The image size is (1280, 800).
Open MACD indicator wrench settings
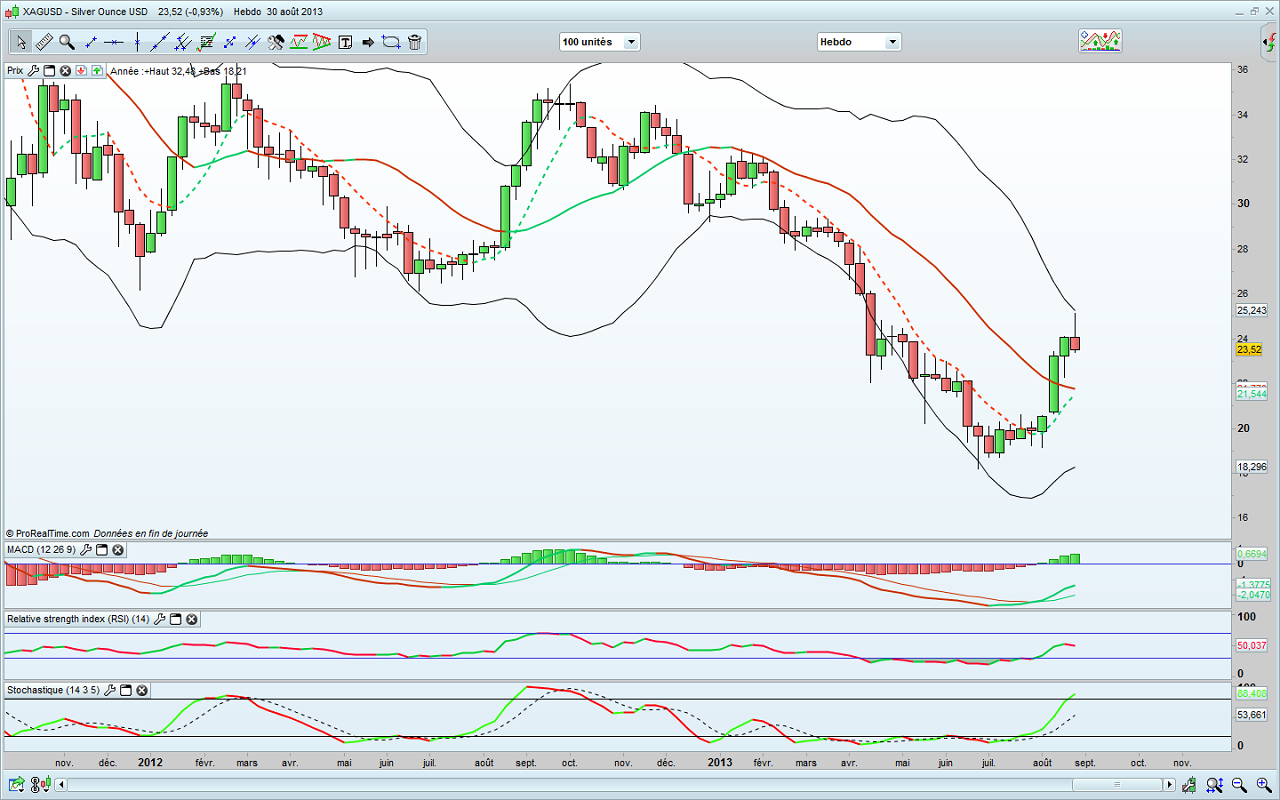[x=86, y=550]
